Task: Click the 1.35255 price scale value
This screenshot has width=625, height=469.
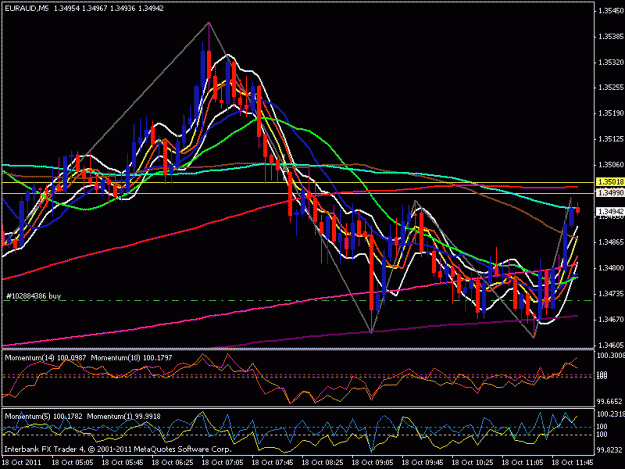Action: (x=611, y=88)
